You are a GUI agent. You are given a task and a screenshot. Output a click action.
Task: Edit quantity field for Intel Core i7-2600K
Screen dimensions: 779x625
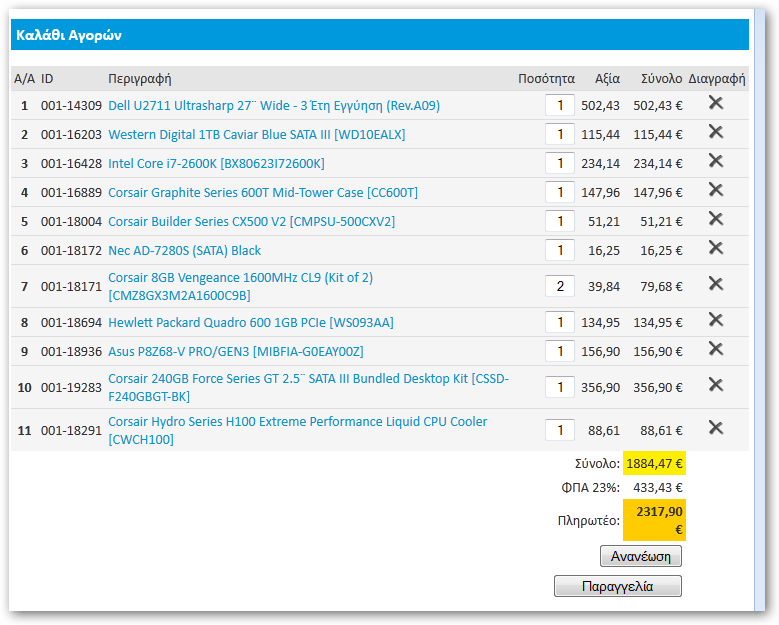tap(560, 163)
